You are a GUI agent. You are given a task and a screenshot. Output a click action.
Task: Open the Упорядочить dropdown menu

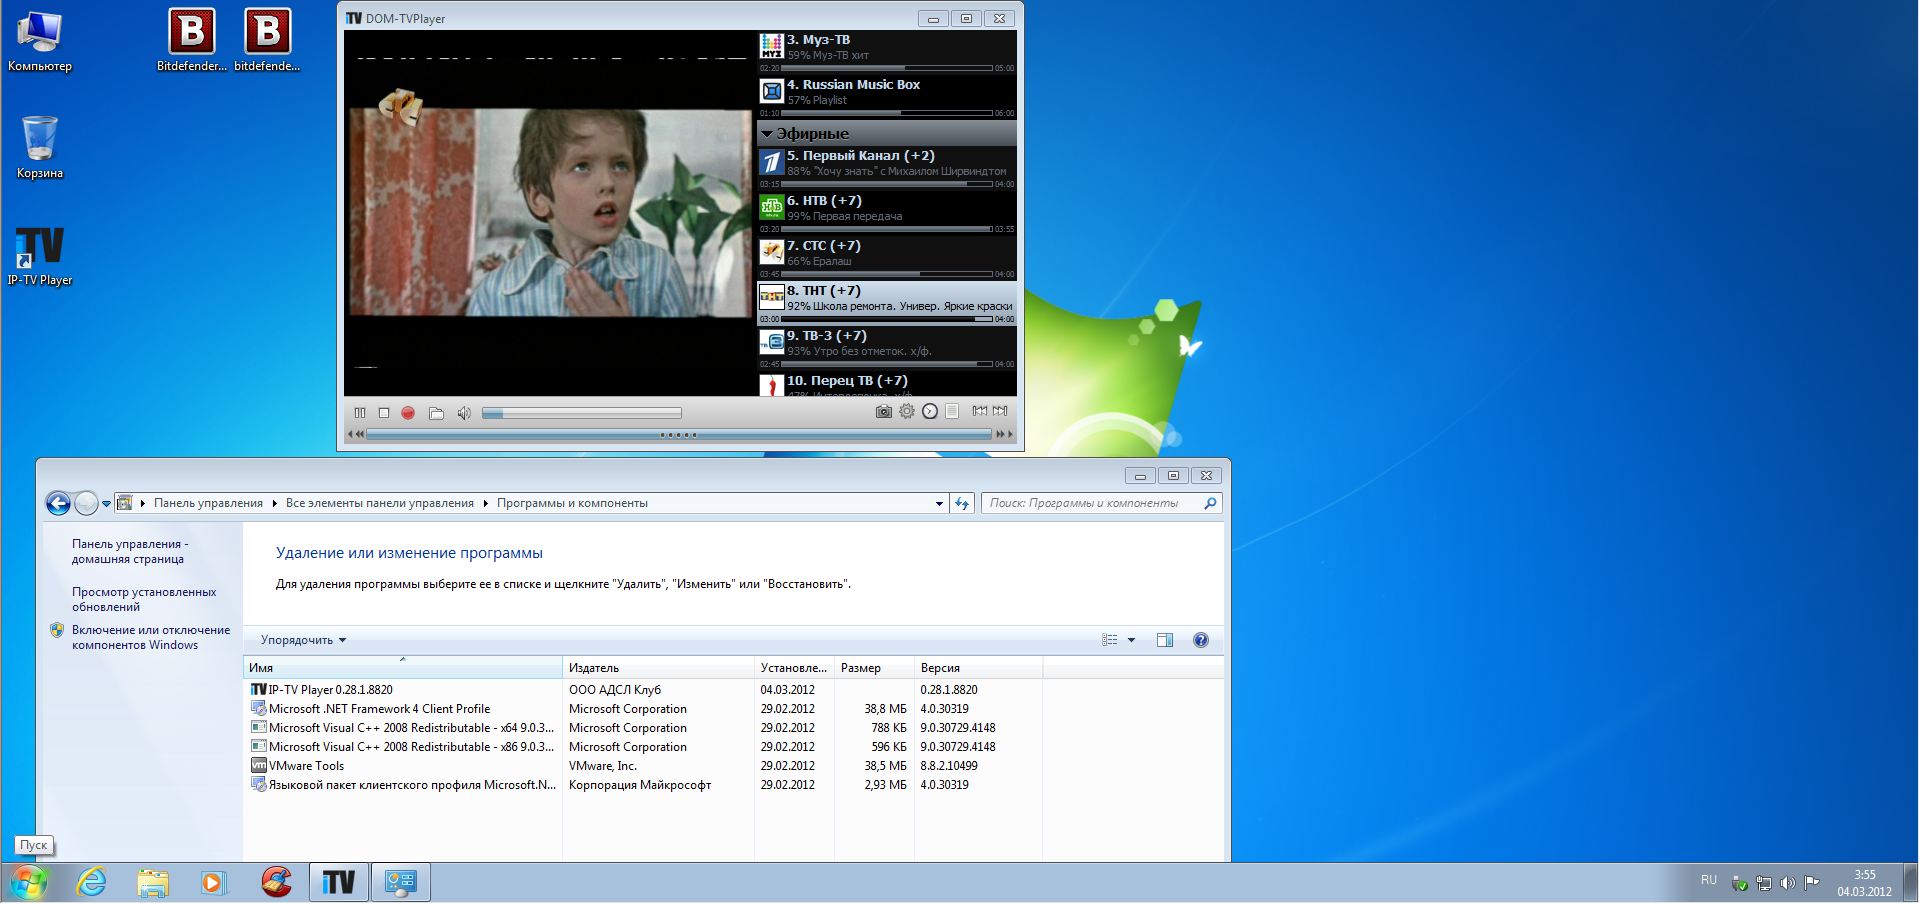click(303, 640)
